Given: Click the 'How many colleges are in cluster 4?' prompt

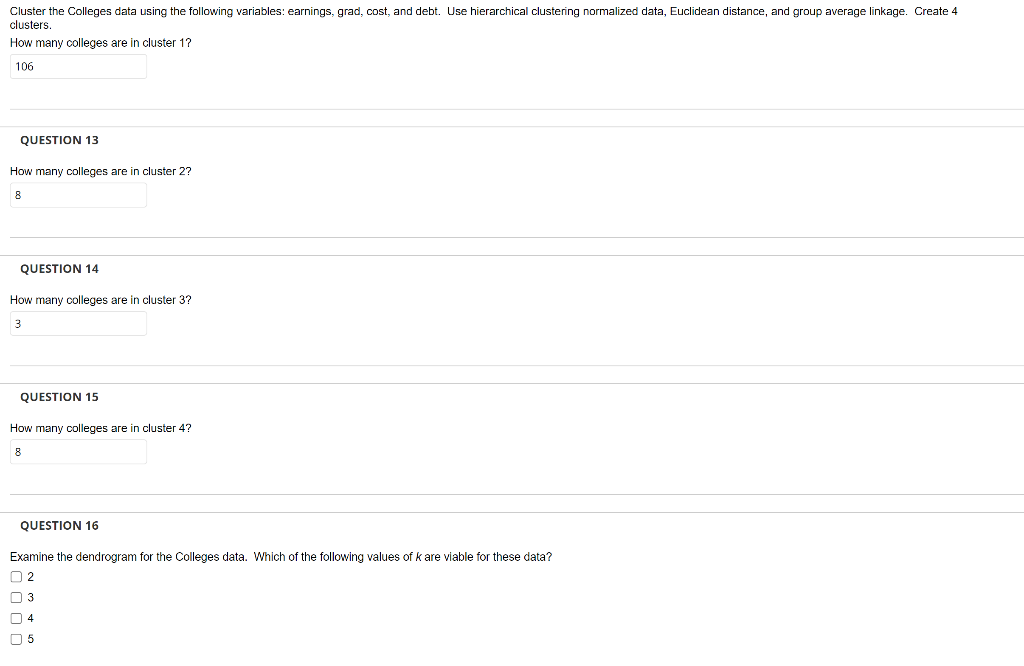Looking at the screenshot, I should click(100, 428).
